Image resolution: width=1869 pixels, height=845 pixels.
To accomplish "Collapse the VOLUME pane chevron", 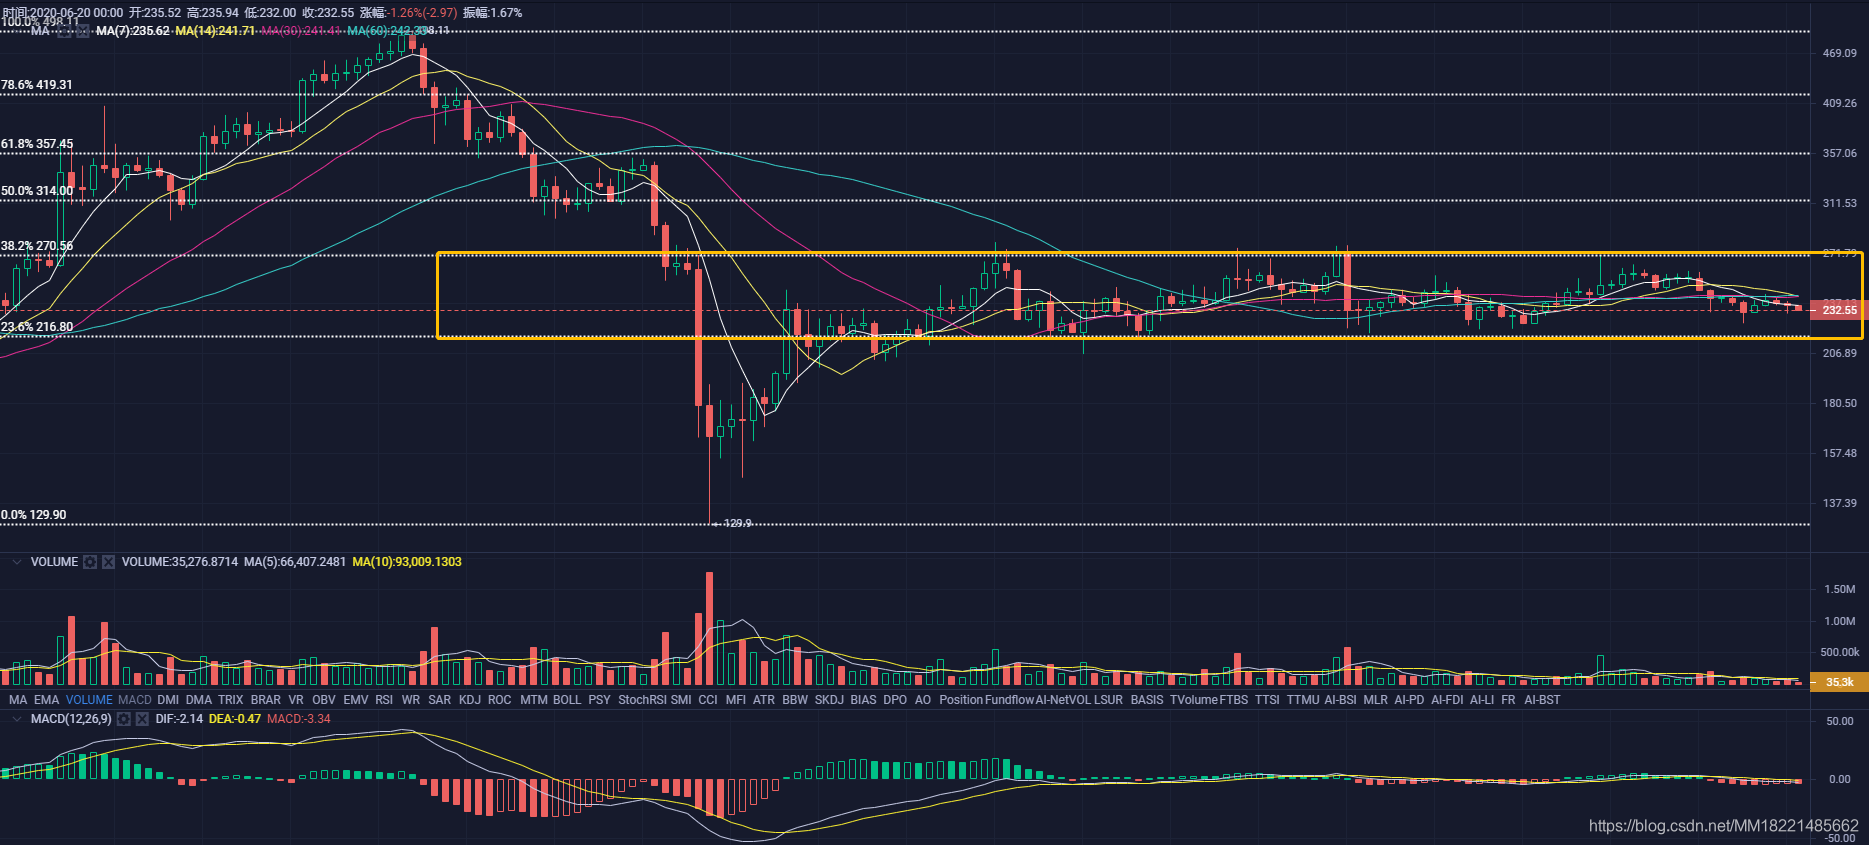I will (16, 562).
